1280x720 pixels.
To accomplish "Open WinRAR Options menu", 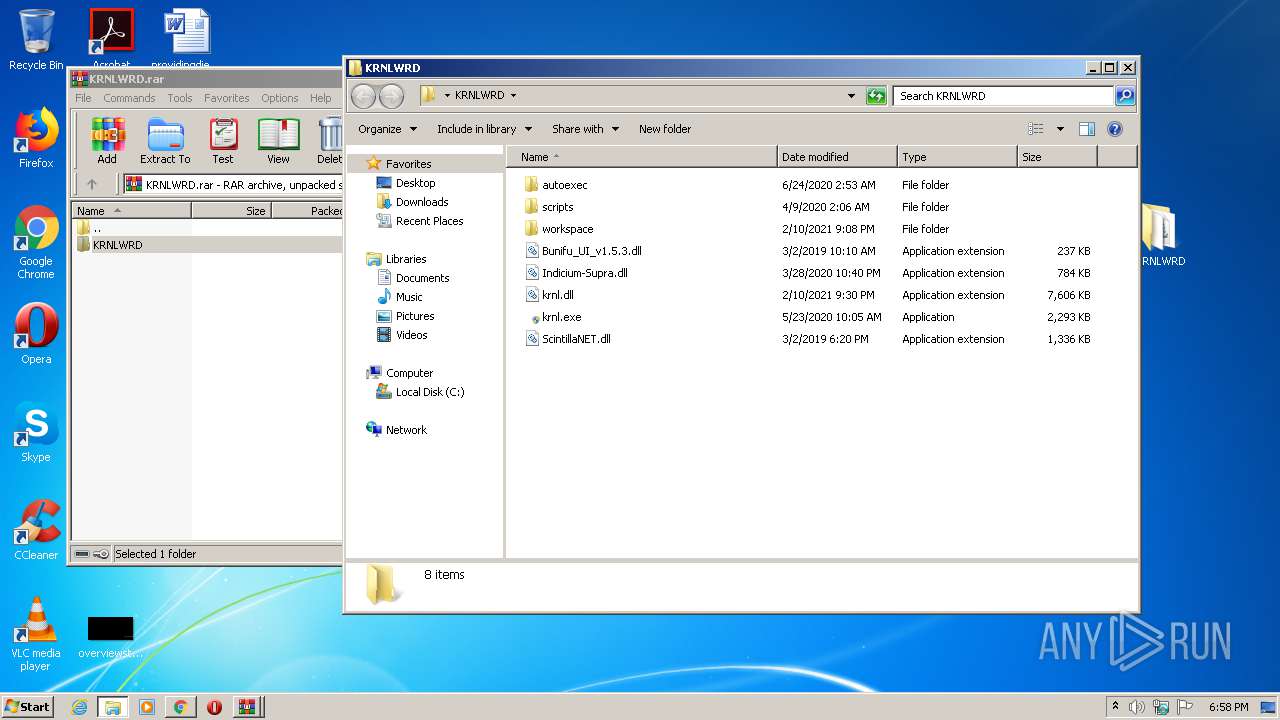I will 279,98.
